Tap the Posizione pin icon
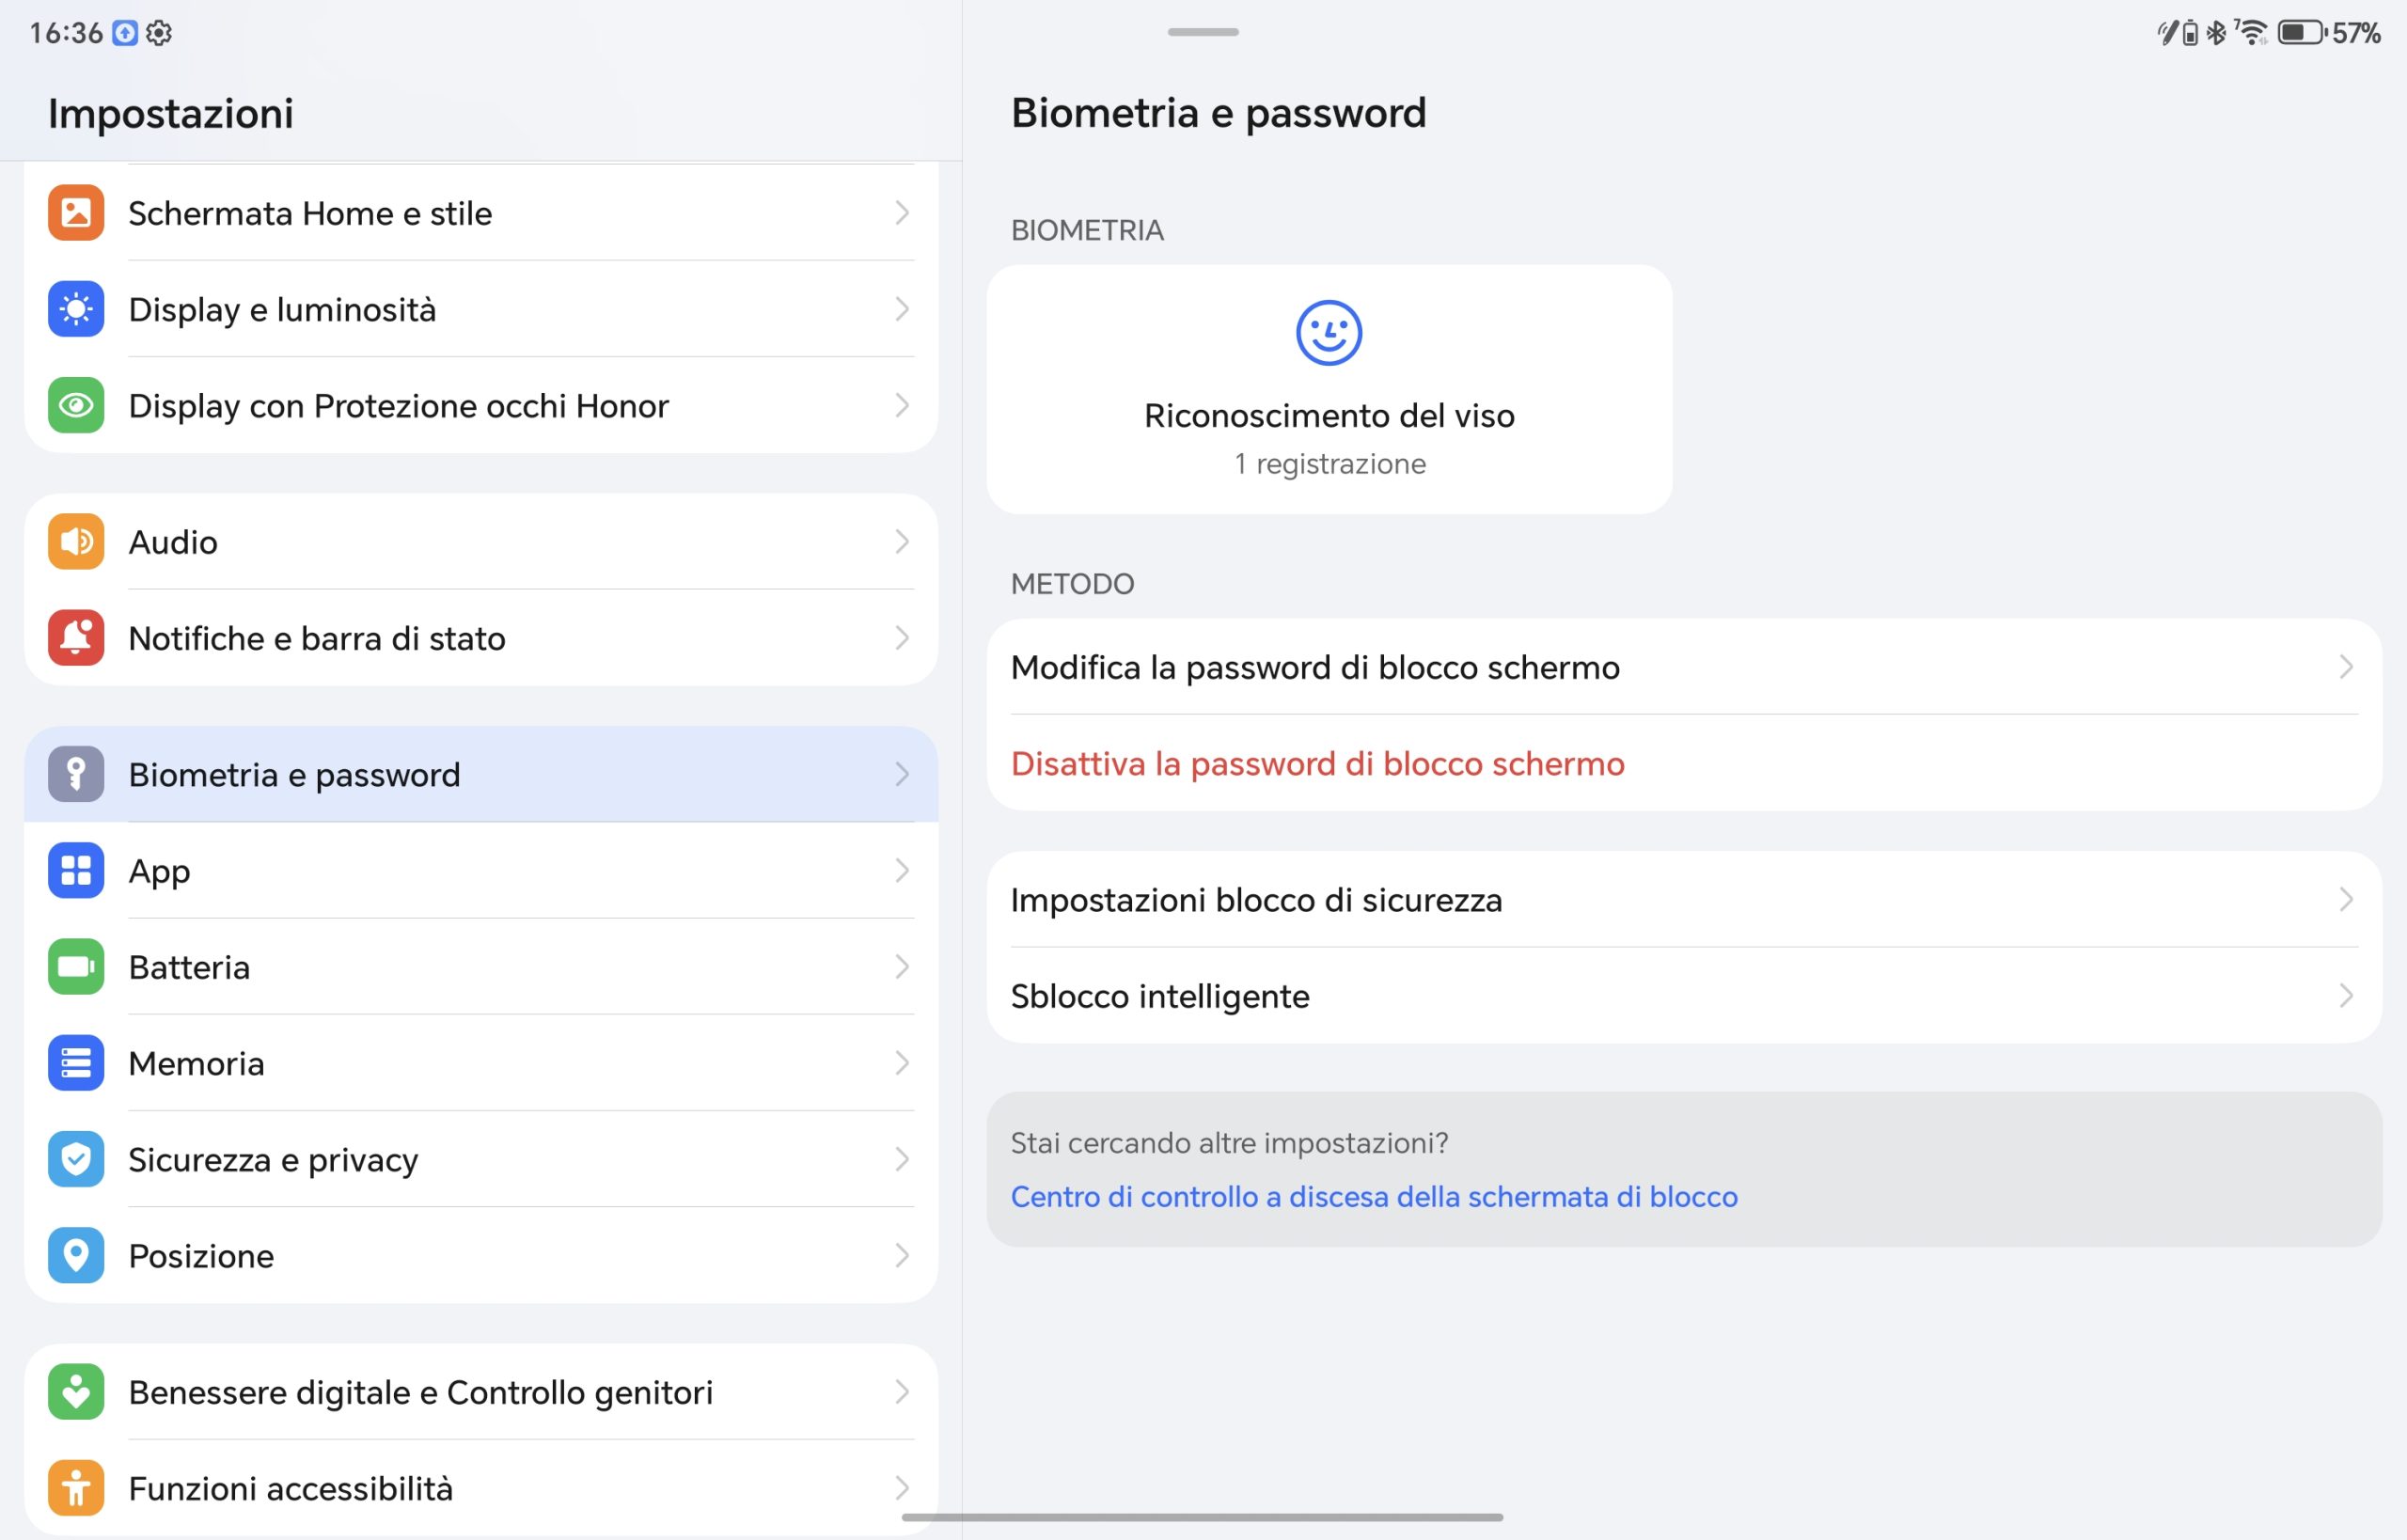 click(76, 1255)
